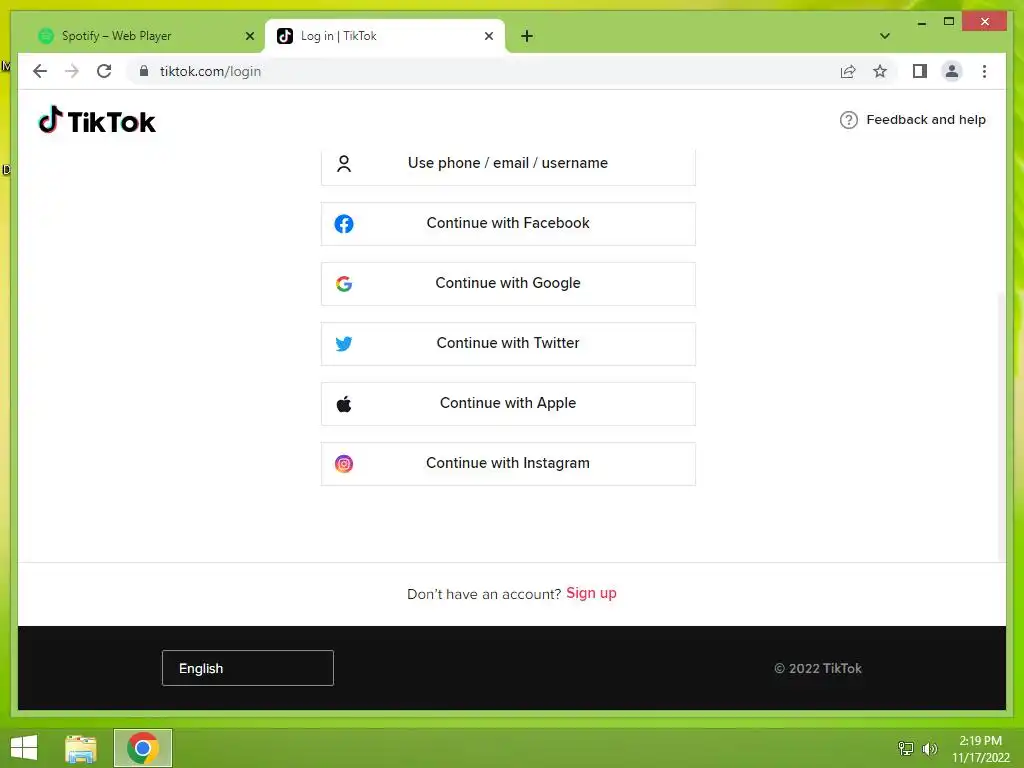Go back with the browser back arrow
The height and width of the screenshot is (768, 1024).
40,71
